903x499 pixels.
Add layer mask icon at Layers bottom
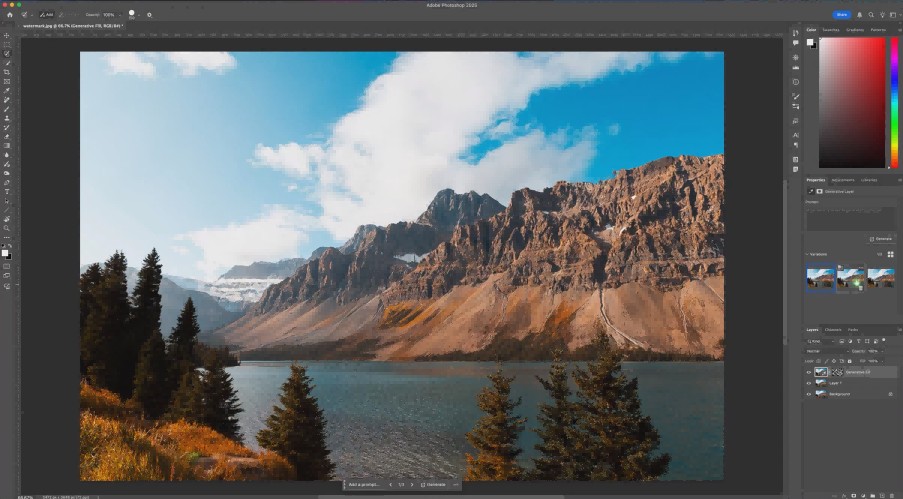(853, 496)
